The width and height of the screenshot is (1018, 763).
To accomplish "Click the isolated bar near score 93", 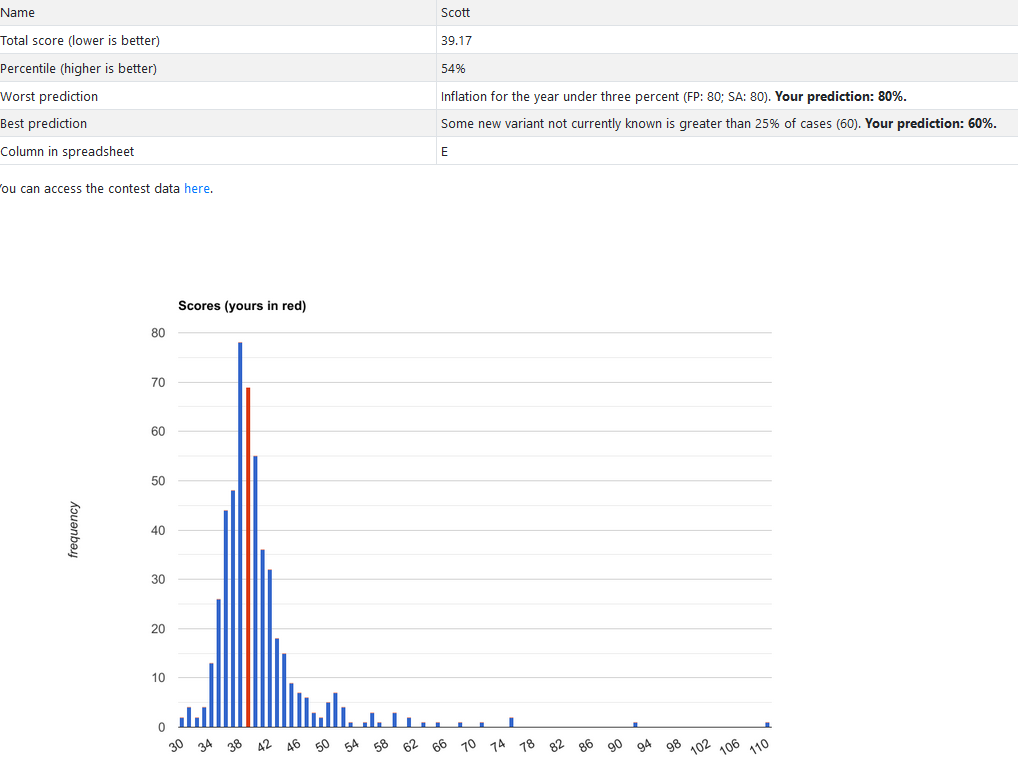I will pyautogui.click(x=635, y=724).
